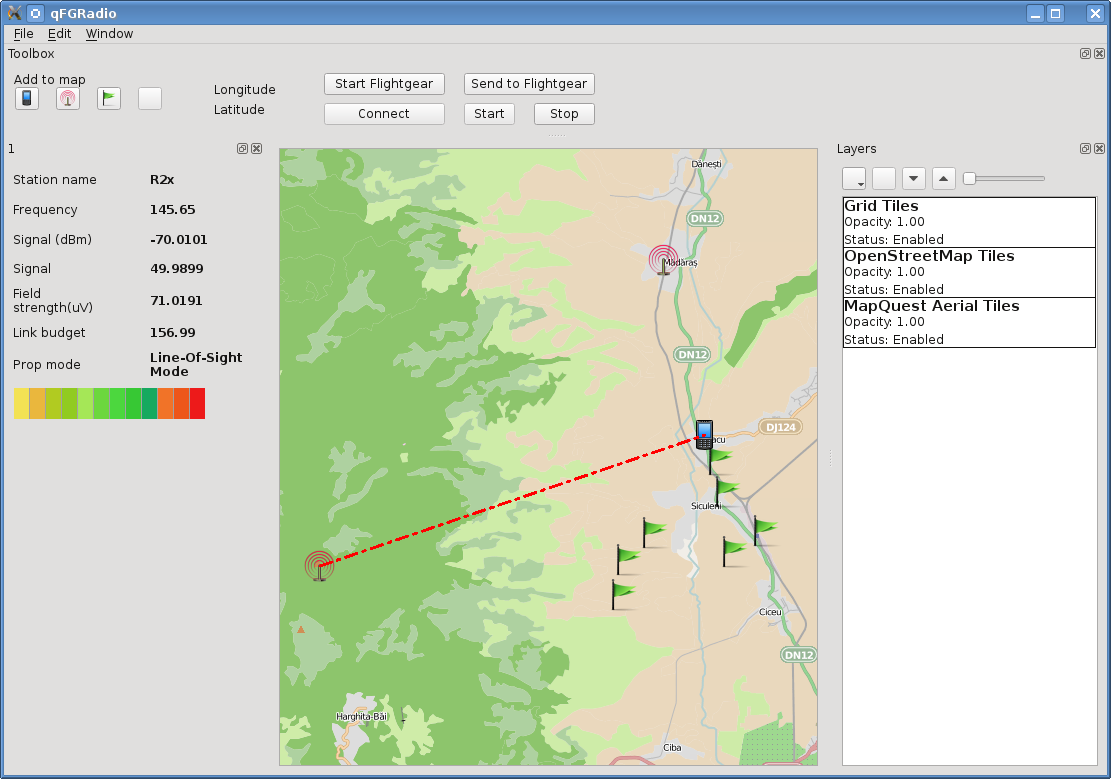Click the Start Flightgear button
This screenshot has height=779, width=1111.
point(384,84)
